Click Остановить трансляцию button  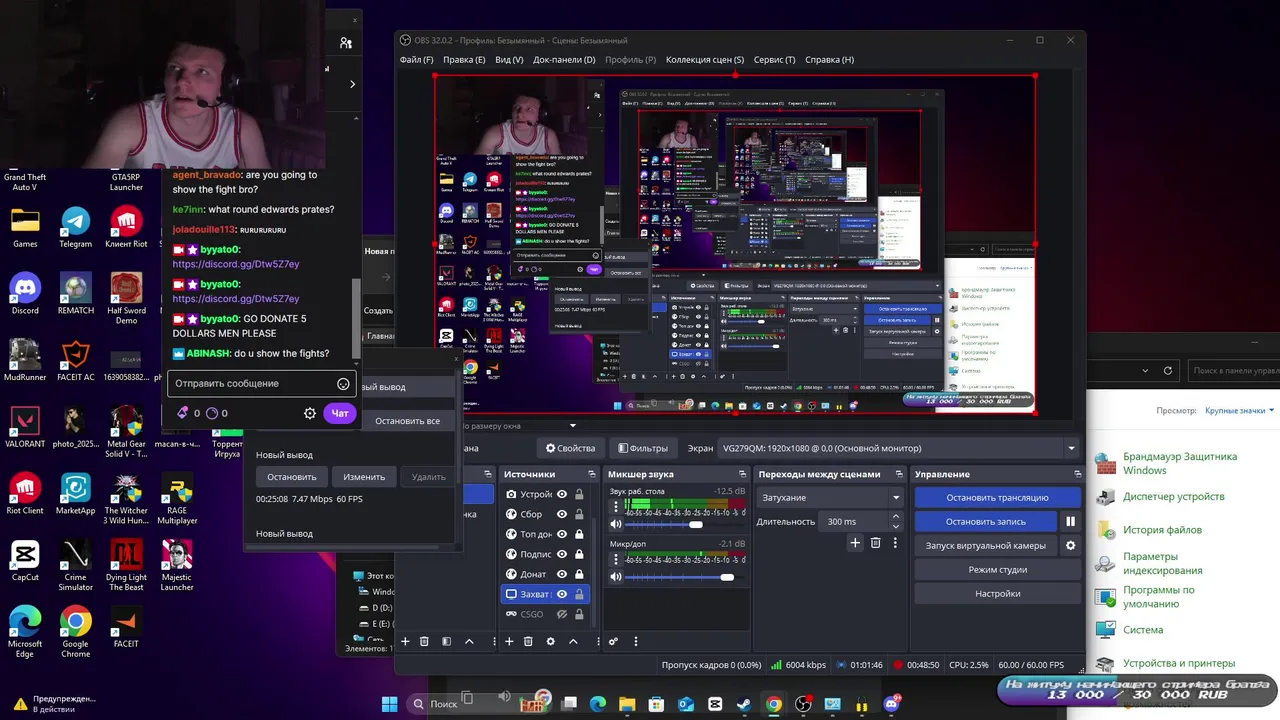click(x=998, y=497)
